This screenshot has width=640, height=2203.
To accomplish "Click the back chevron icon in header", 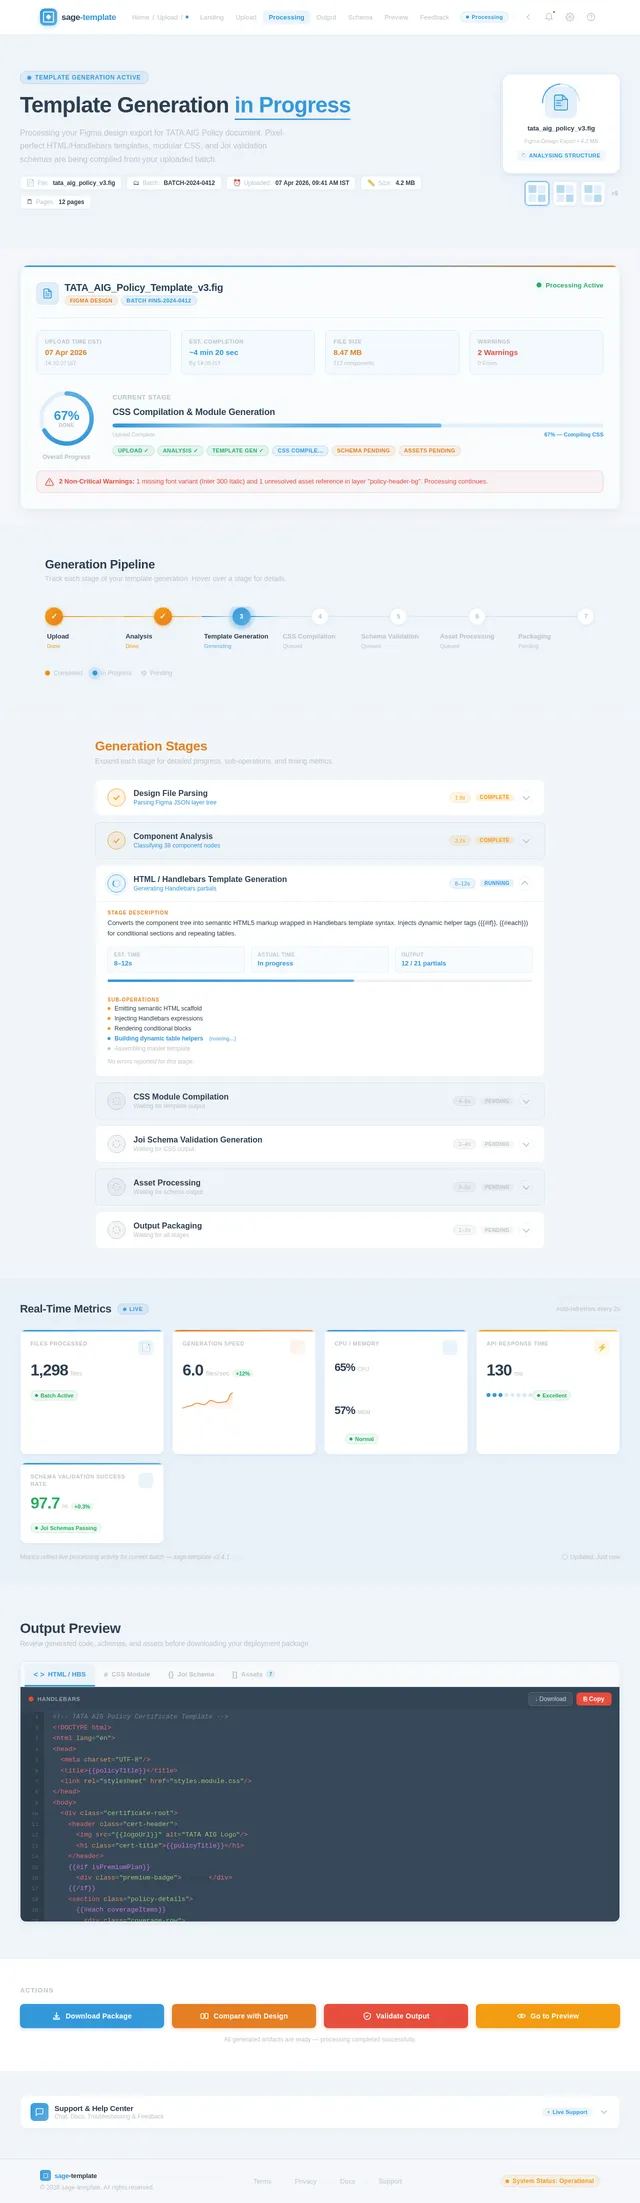I will point(528,17).
